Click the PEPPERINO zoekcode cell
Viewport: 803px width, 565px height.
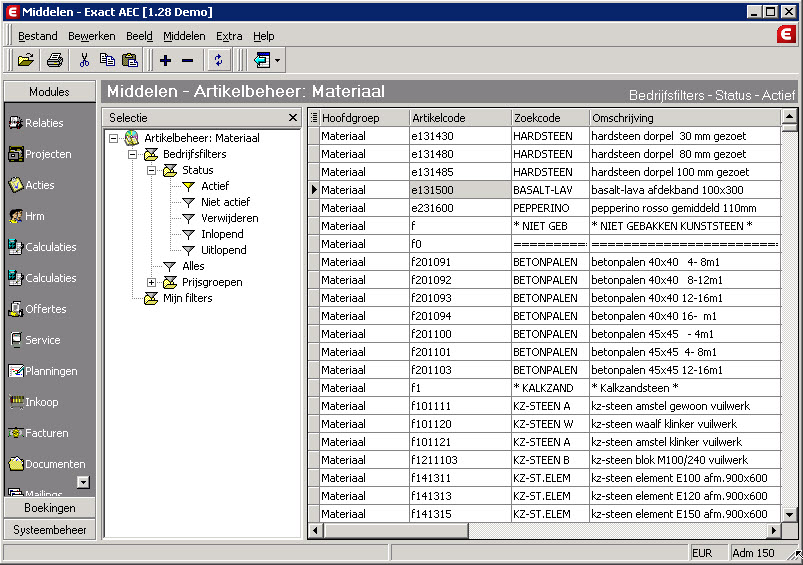click(550, 208)
